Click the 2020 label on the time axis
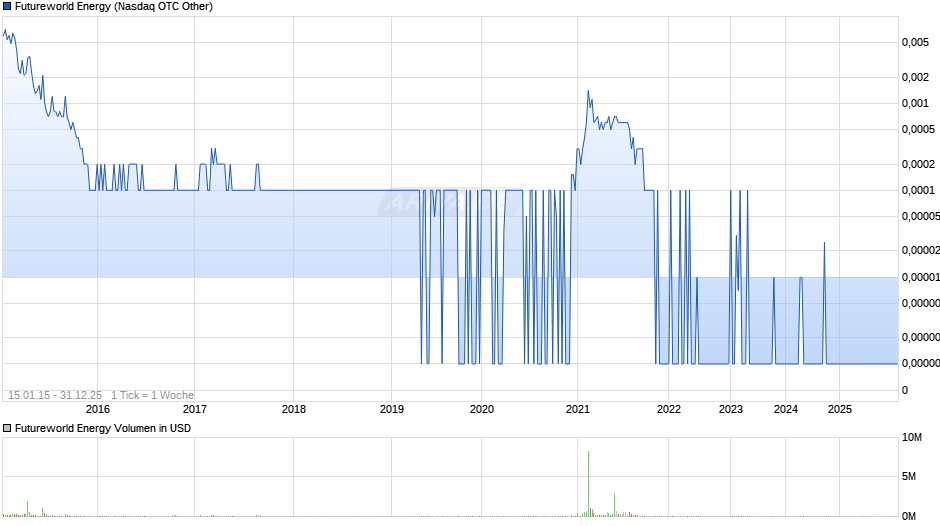Image resolution: width=940 pixels, height=526 pixels. pyautogui.click(x=482, y=409)
